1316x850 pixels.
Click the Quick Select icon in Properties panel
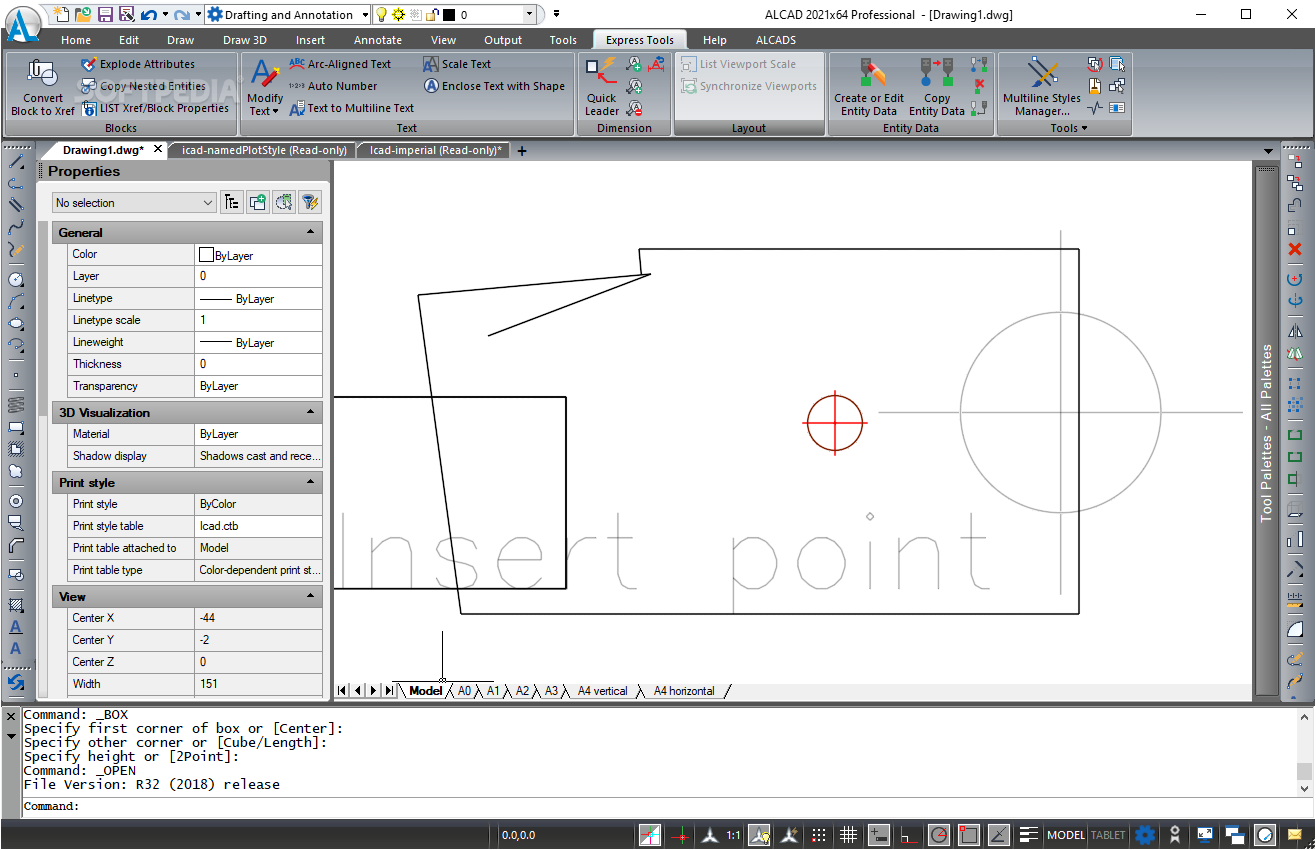(310, 202)
